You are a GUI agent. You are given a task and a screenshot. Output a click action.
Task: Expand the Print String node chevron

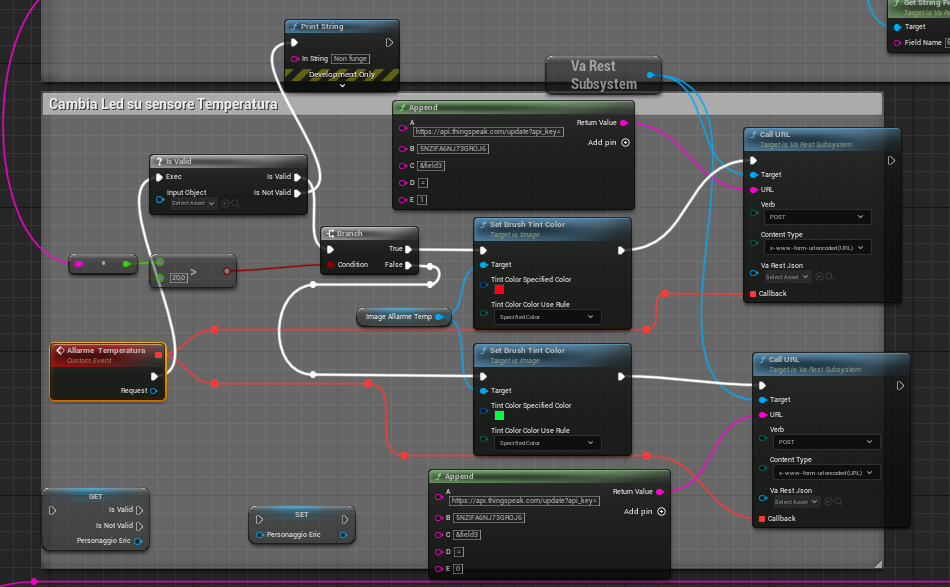pos(342,85)
